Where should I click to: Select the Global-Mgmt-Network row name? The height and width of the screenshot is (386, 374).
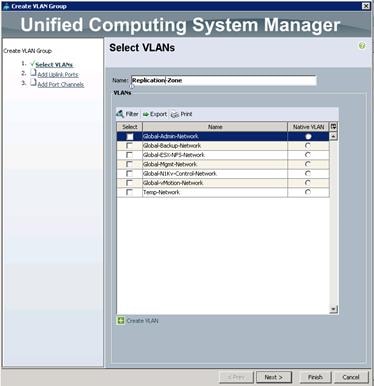tap(170, 164)
